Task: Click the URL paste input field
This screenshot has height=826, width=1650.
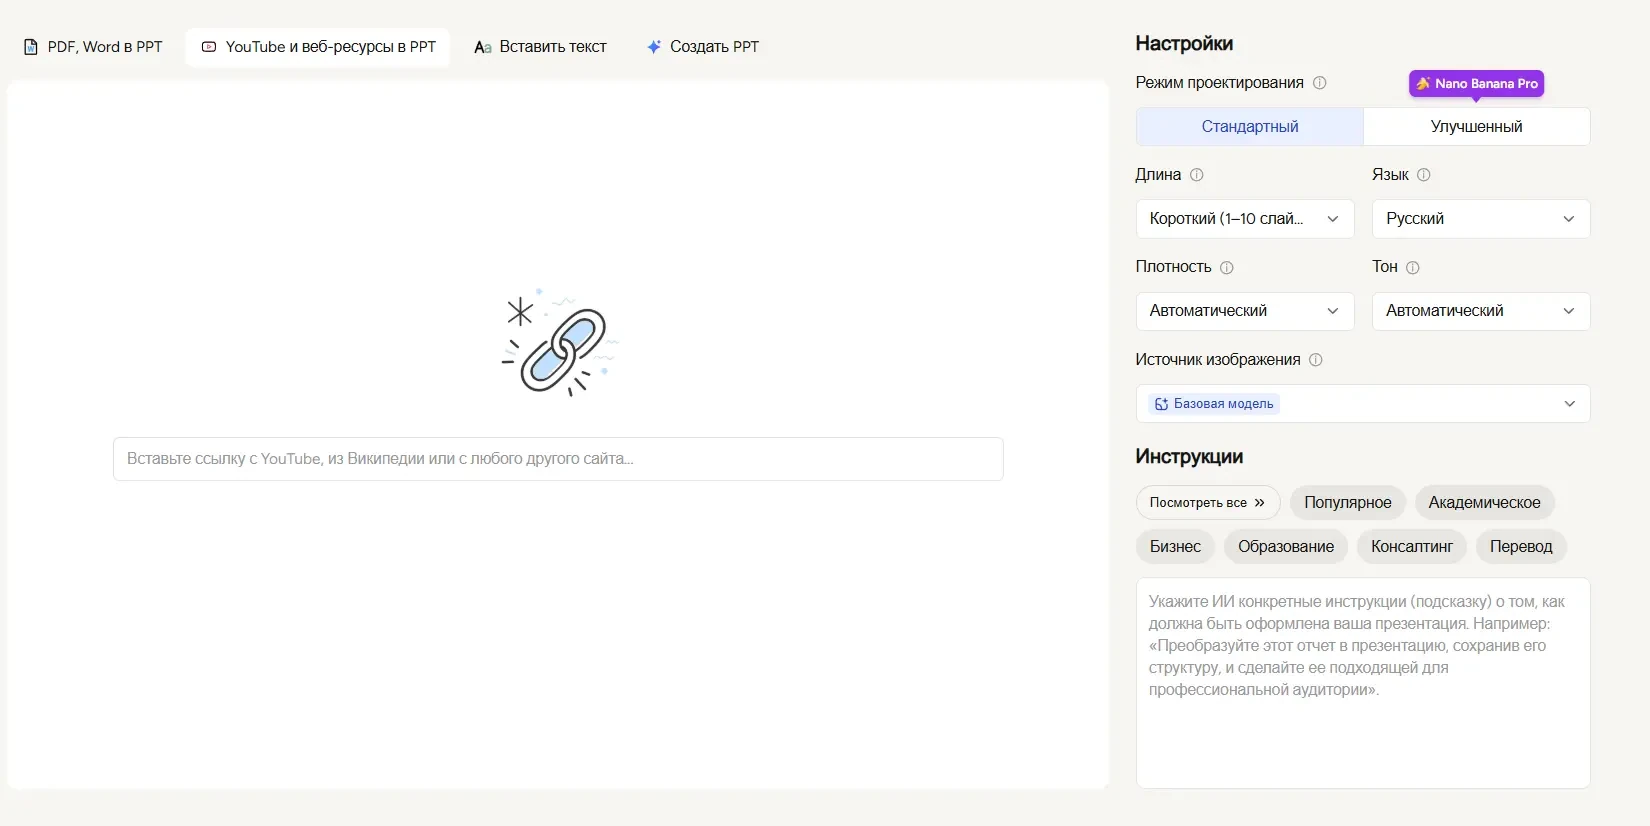Action: pos(558,459)
